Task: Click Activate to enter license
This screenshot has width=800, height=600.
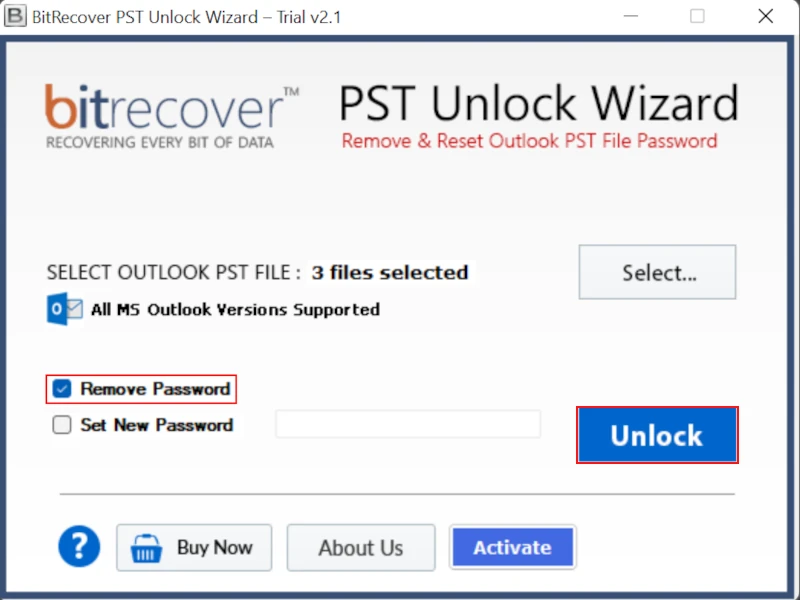Action: click(513, 547)
